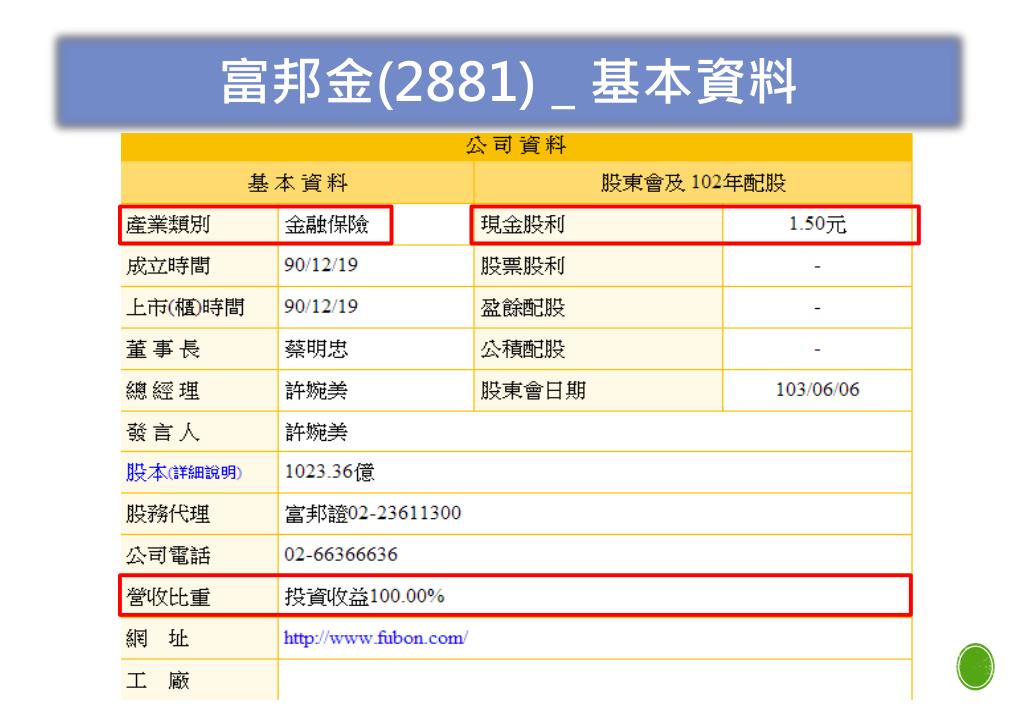This screenshot has height=708, width=1023.
Task: Click the 公司資料 table header
Action: point(516,146)
